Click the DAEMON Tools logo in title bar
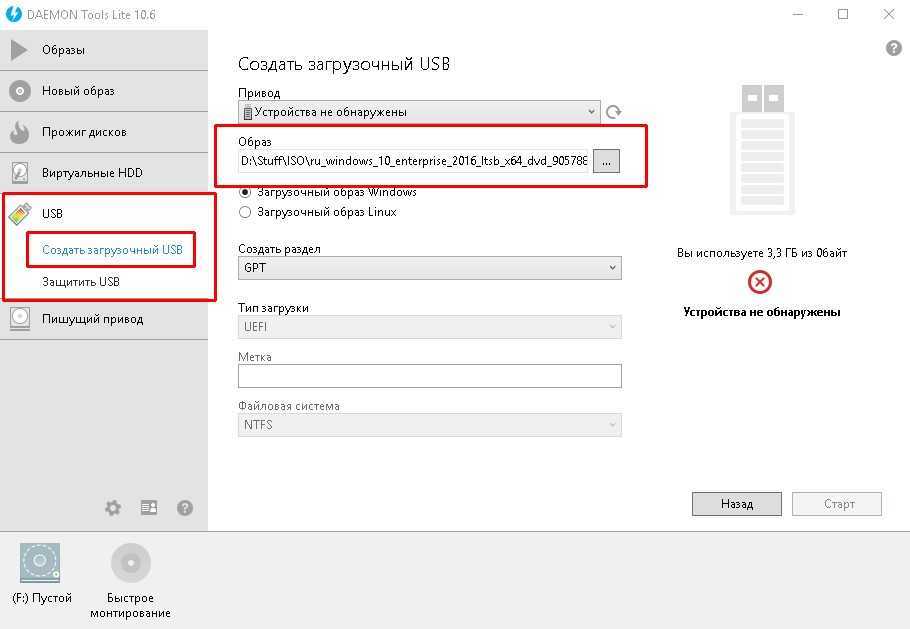The height and width of the screenshot is (629, 910). pos(13,14)
